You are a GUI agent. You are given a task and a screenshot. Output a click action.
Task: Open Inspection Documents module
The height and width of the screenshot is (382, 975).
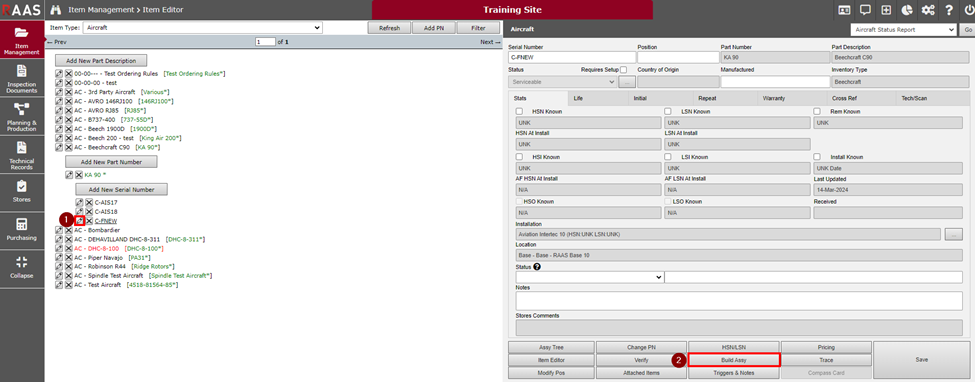click(x=22, y=78)
